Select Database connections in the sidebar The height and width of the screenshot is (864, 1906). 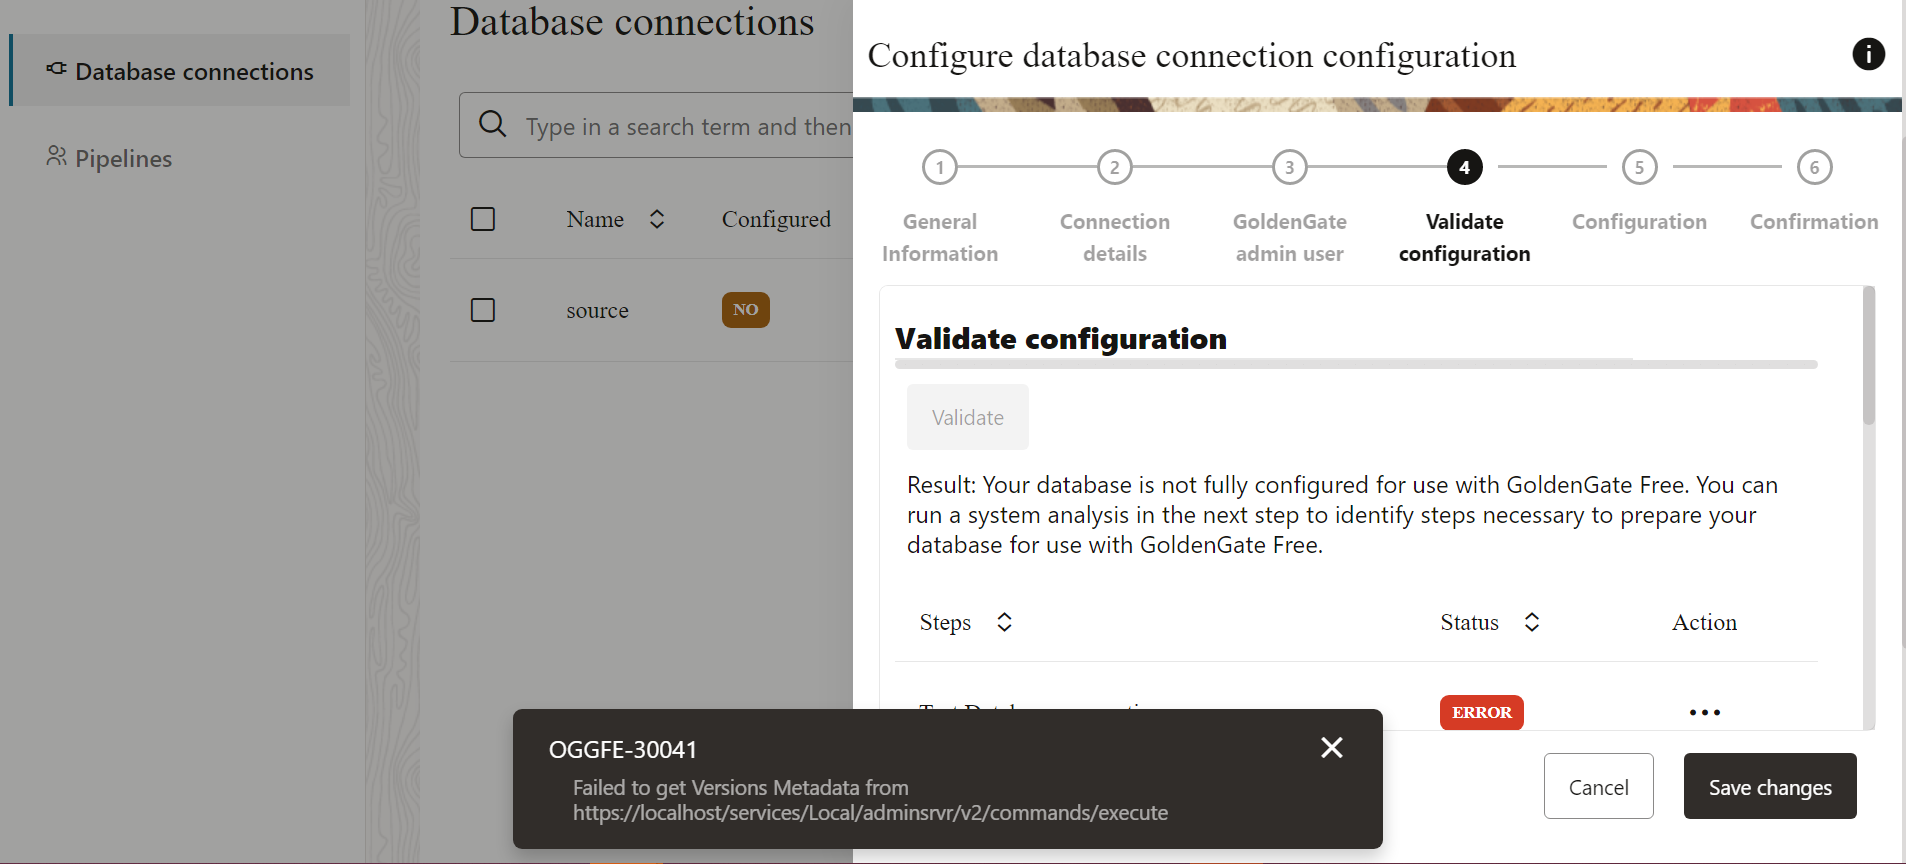pyautogui.click(x=180, y=70)
